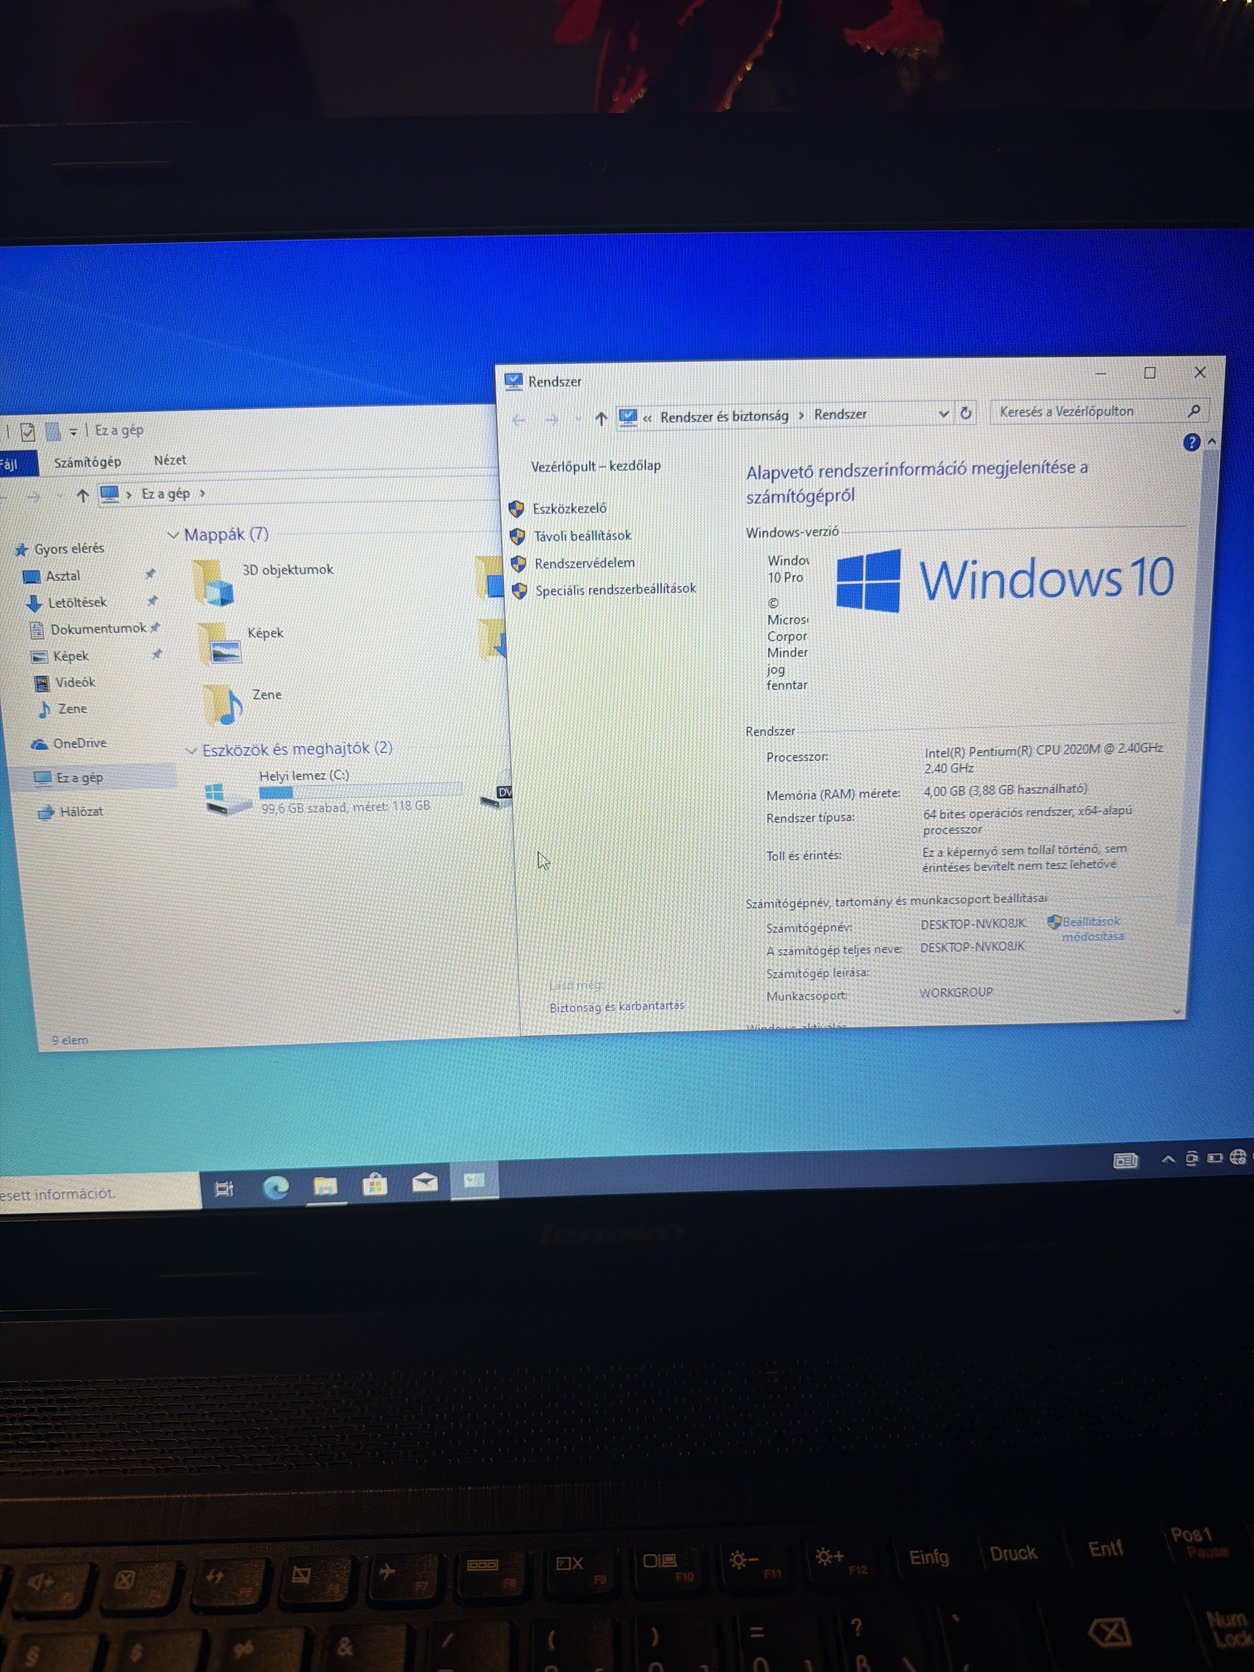Open the Eszközkezelő link
Viewport: 1254px width, 1672px height.
569,508
